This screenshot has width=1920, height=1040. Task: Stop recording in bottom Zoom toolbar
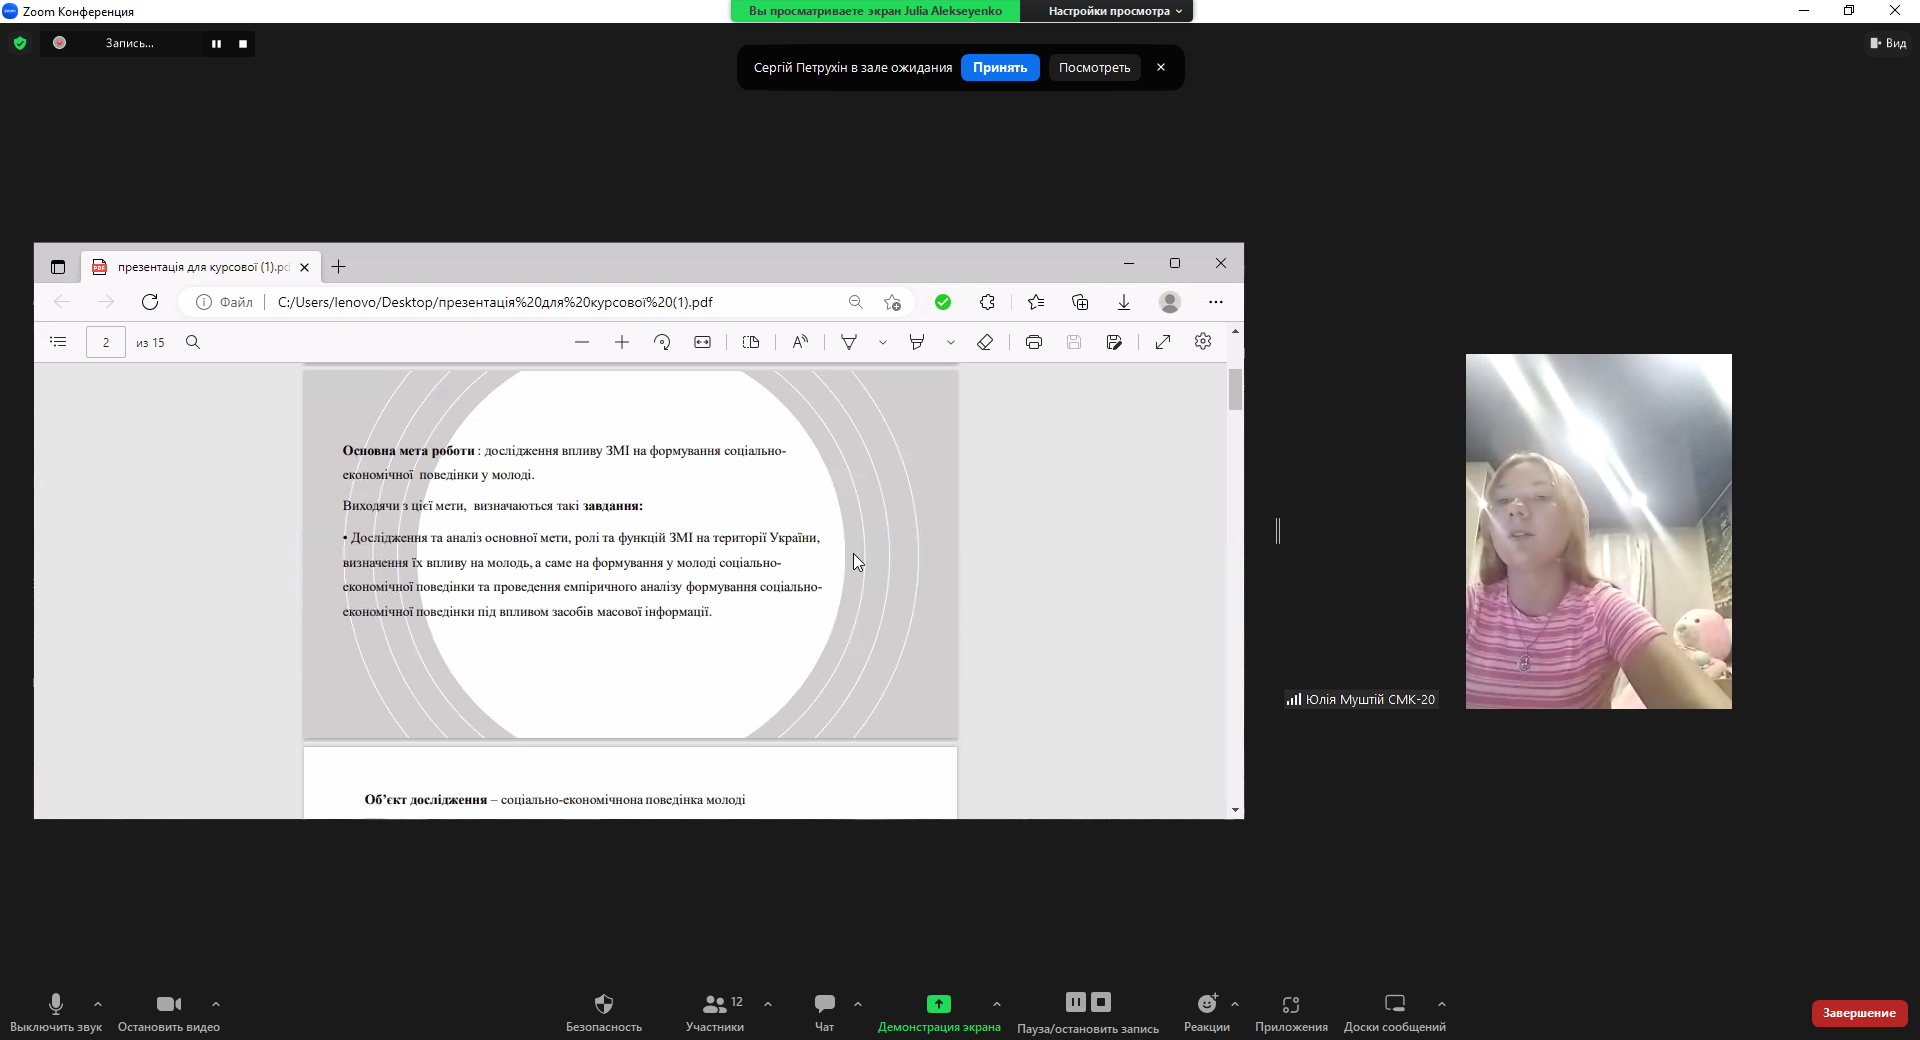1101,1002
